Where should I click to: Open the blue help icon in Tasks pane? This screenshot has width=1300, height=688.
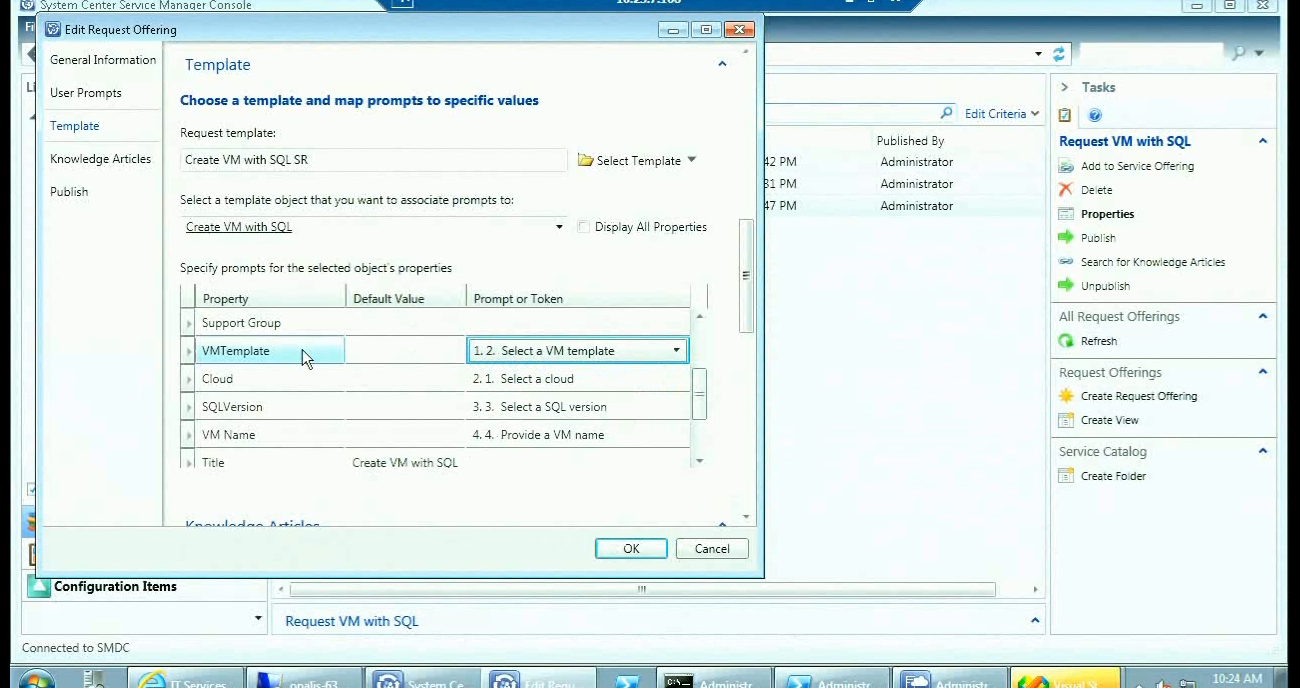click(1095, 115)
